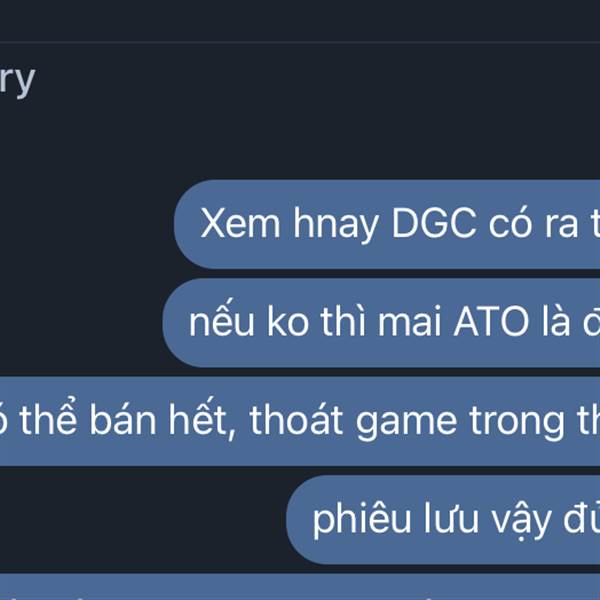
Task: Click the word "DGC" in the first message
Action: click(x=434, y=223)
